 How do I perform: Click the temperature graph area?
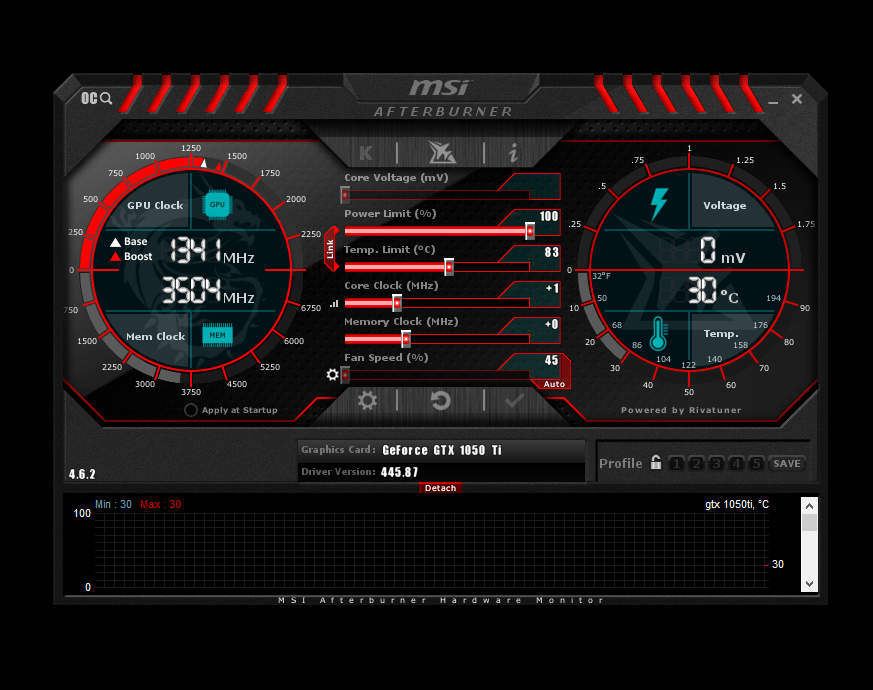tap(431, 550)
